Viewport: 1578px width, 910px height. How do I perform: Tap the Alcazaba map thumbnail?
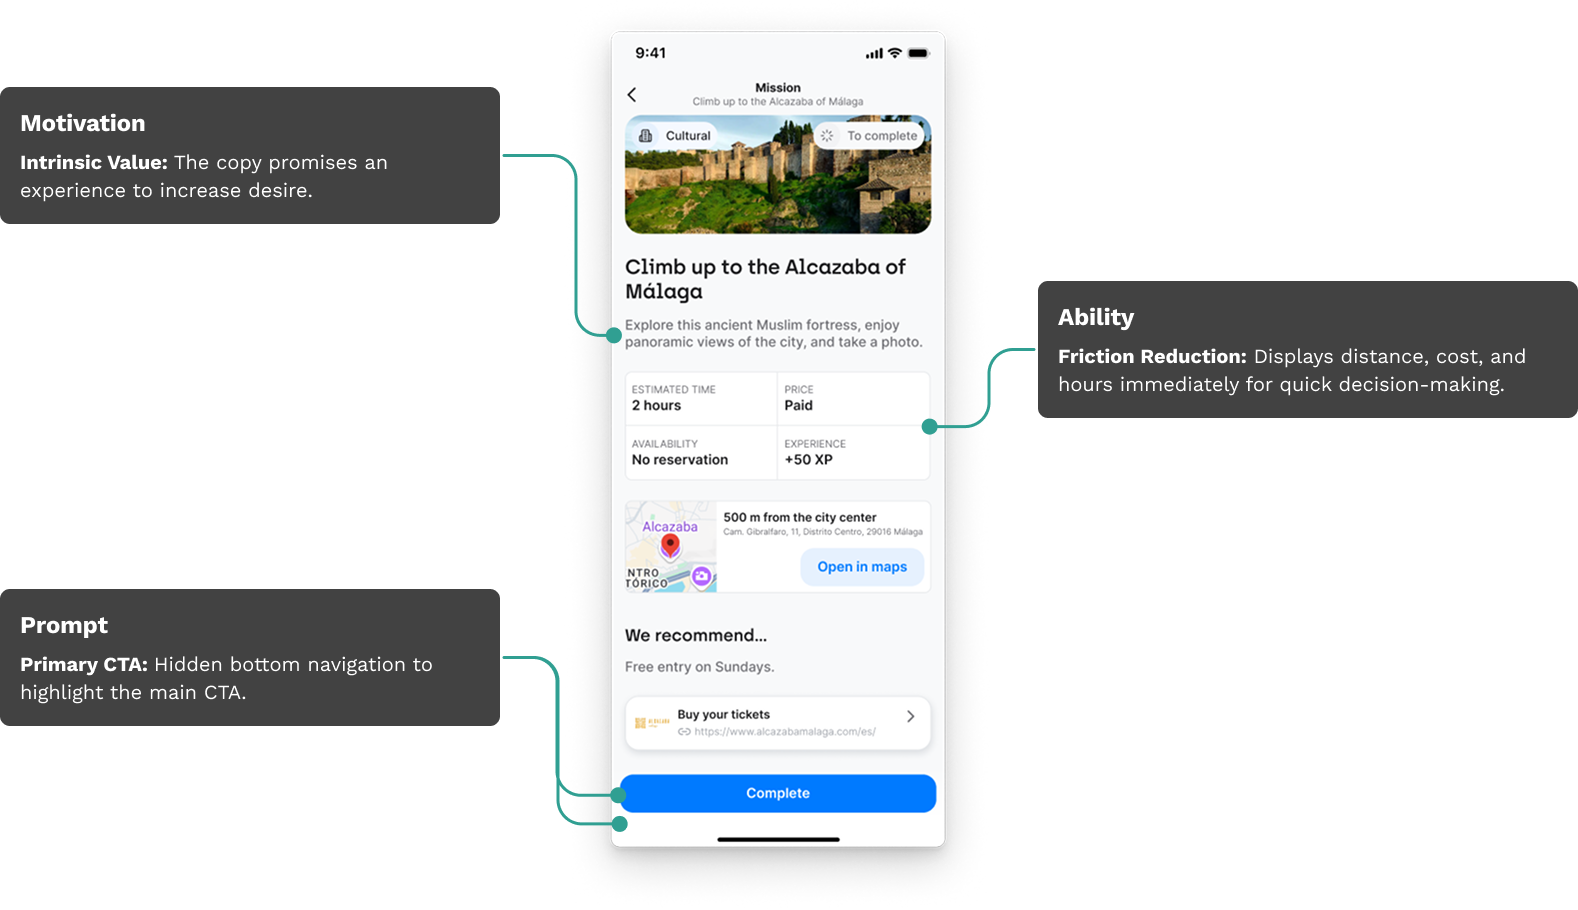pos(671,547)
